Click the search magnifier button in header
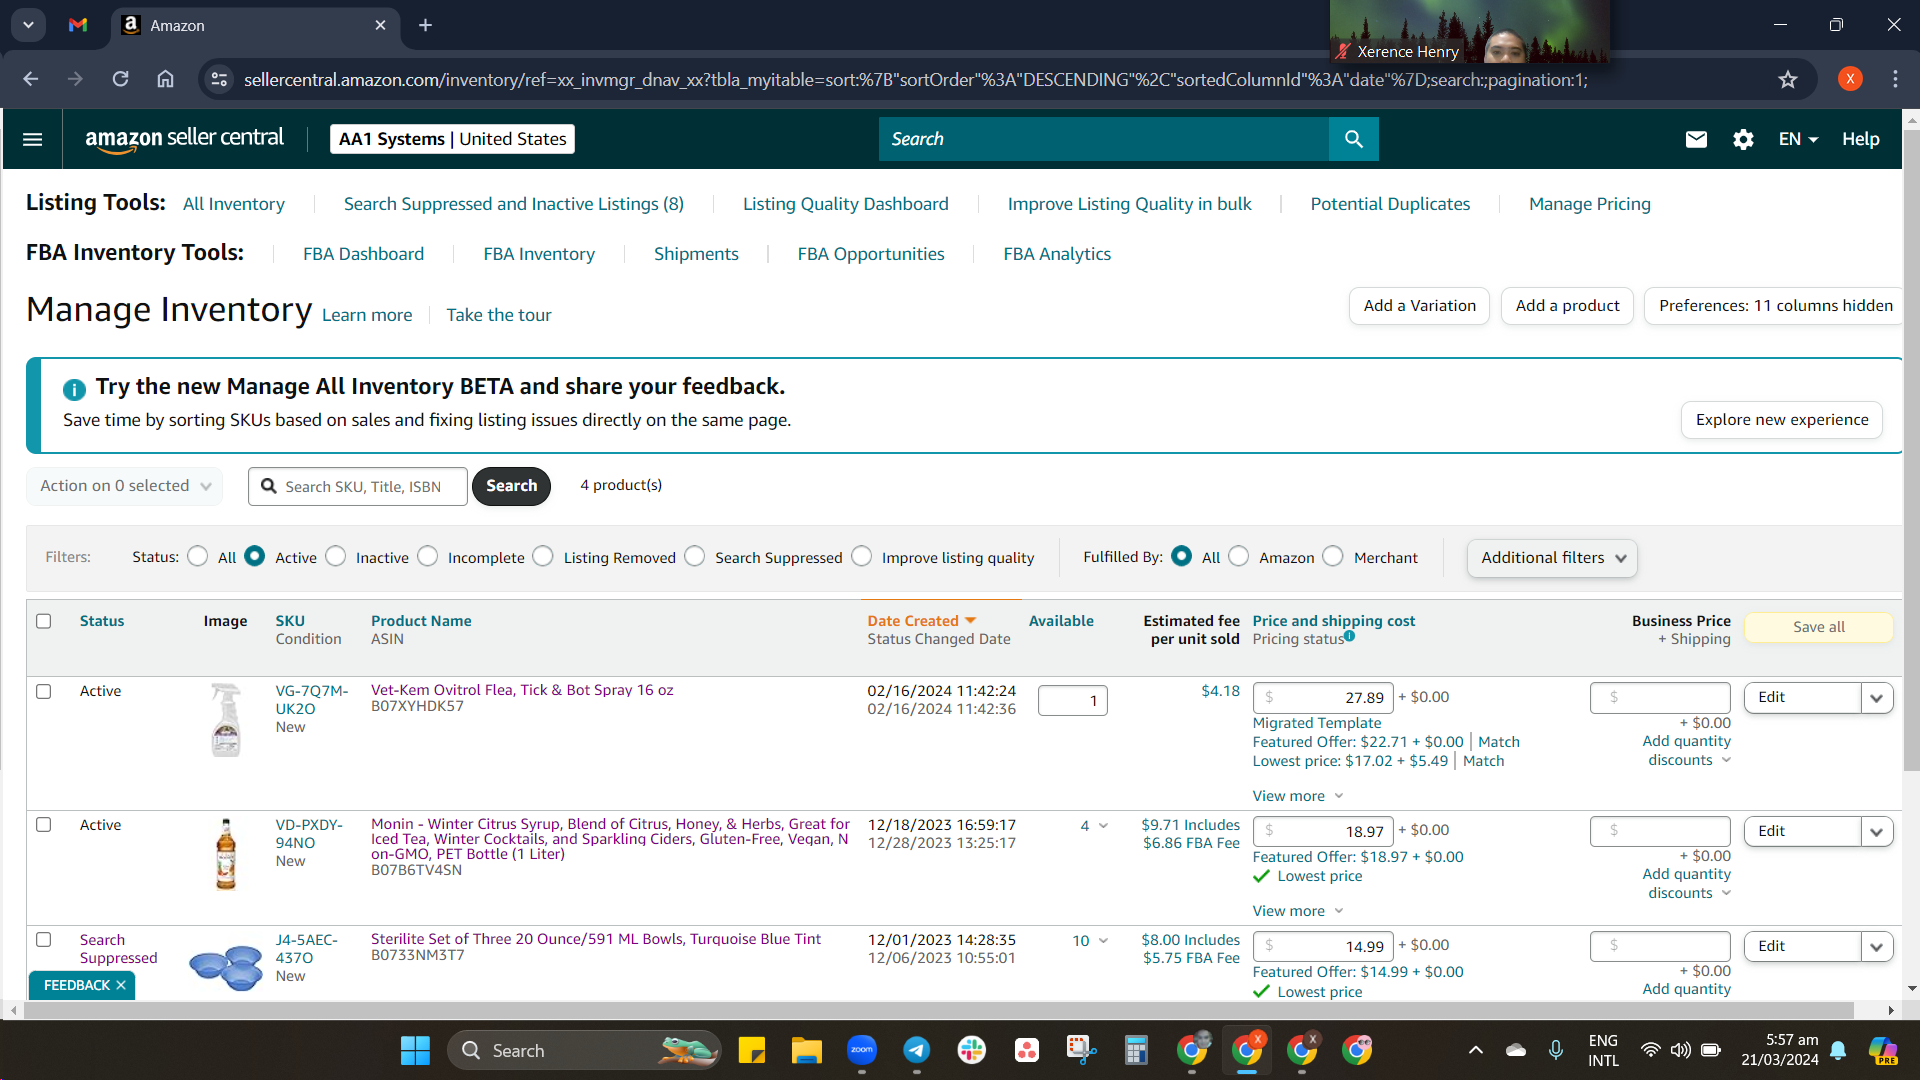This screenshot has height=1080, width=1920. click(1353, 139)
